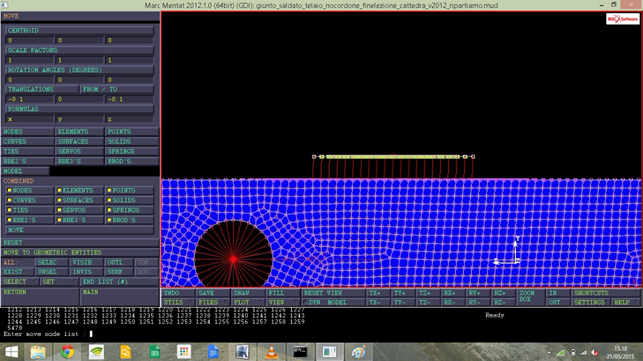
Task: Open Google Sheets taskbar icon
Action: tap(155, 352)
